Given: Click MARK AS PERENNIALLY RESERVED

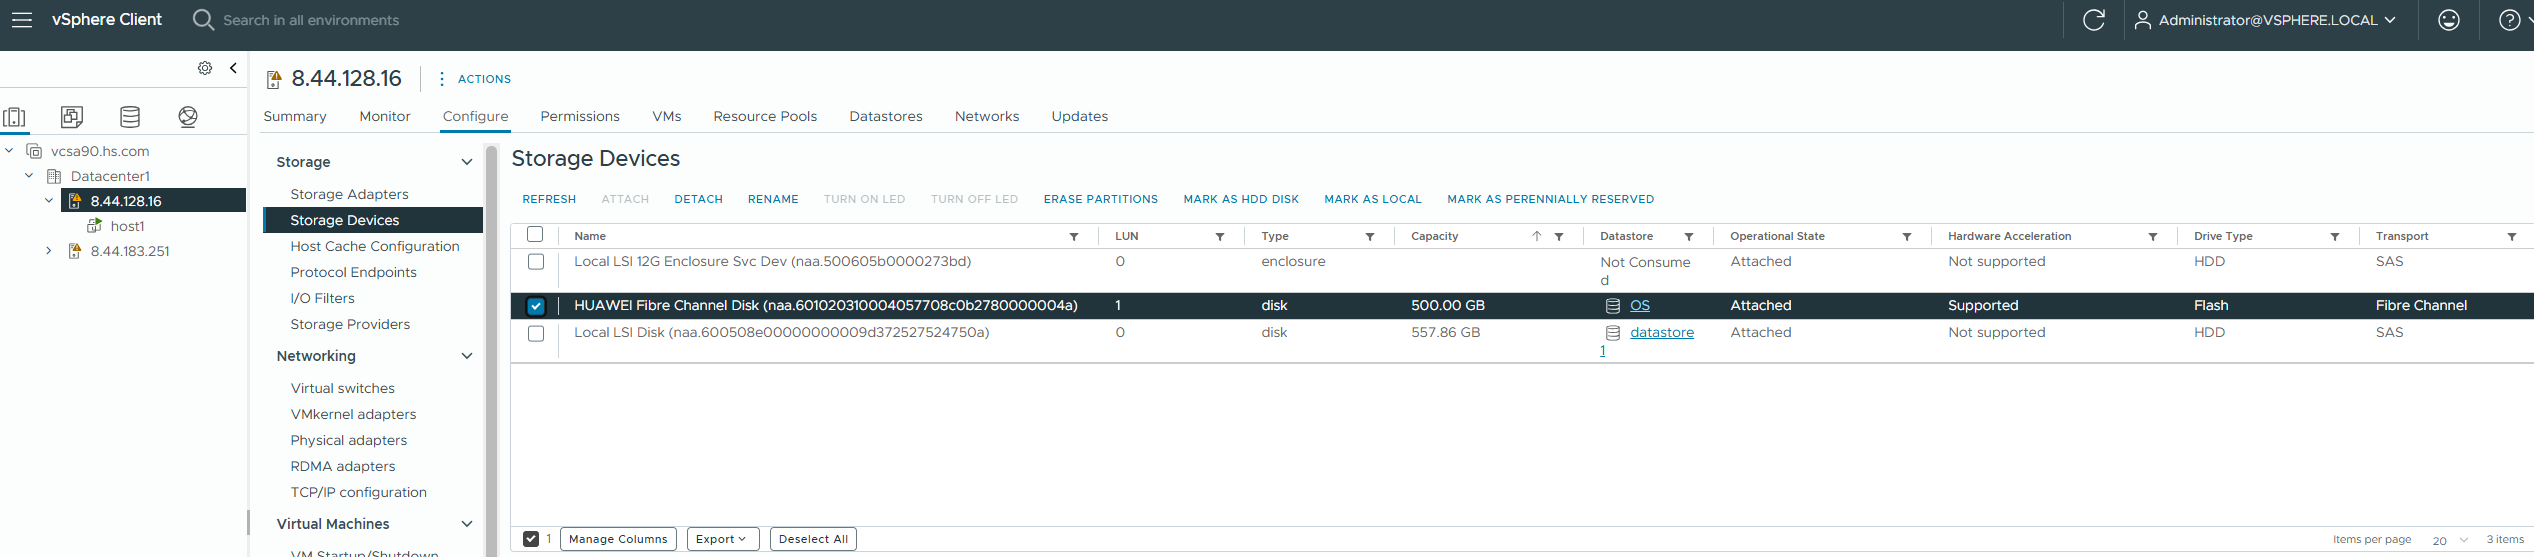Looking at the screenshot, I should (x=1550, y=199).
